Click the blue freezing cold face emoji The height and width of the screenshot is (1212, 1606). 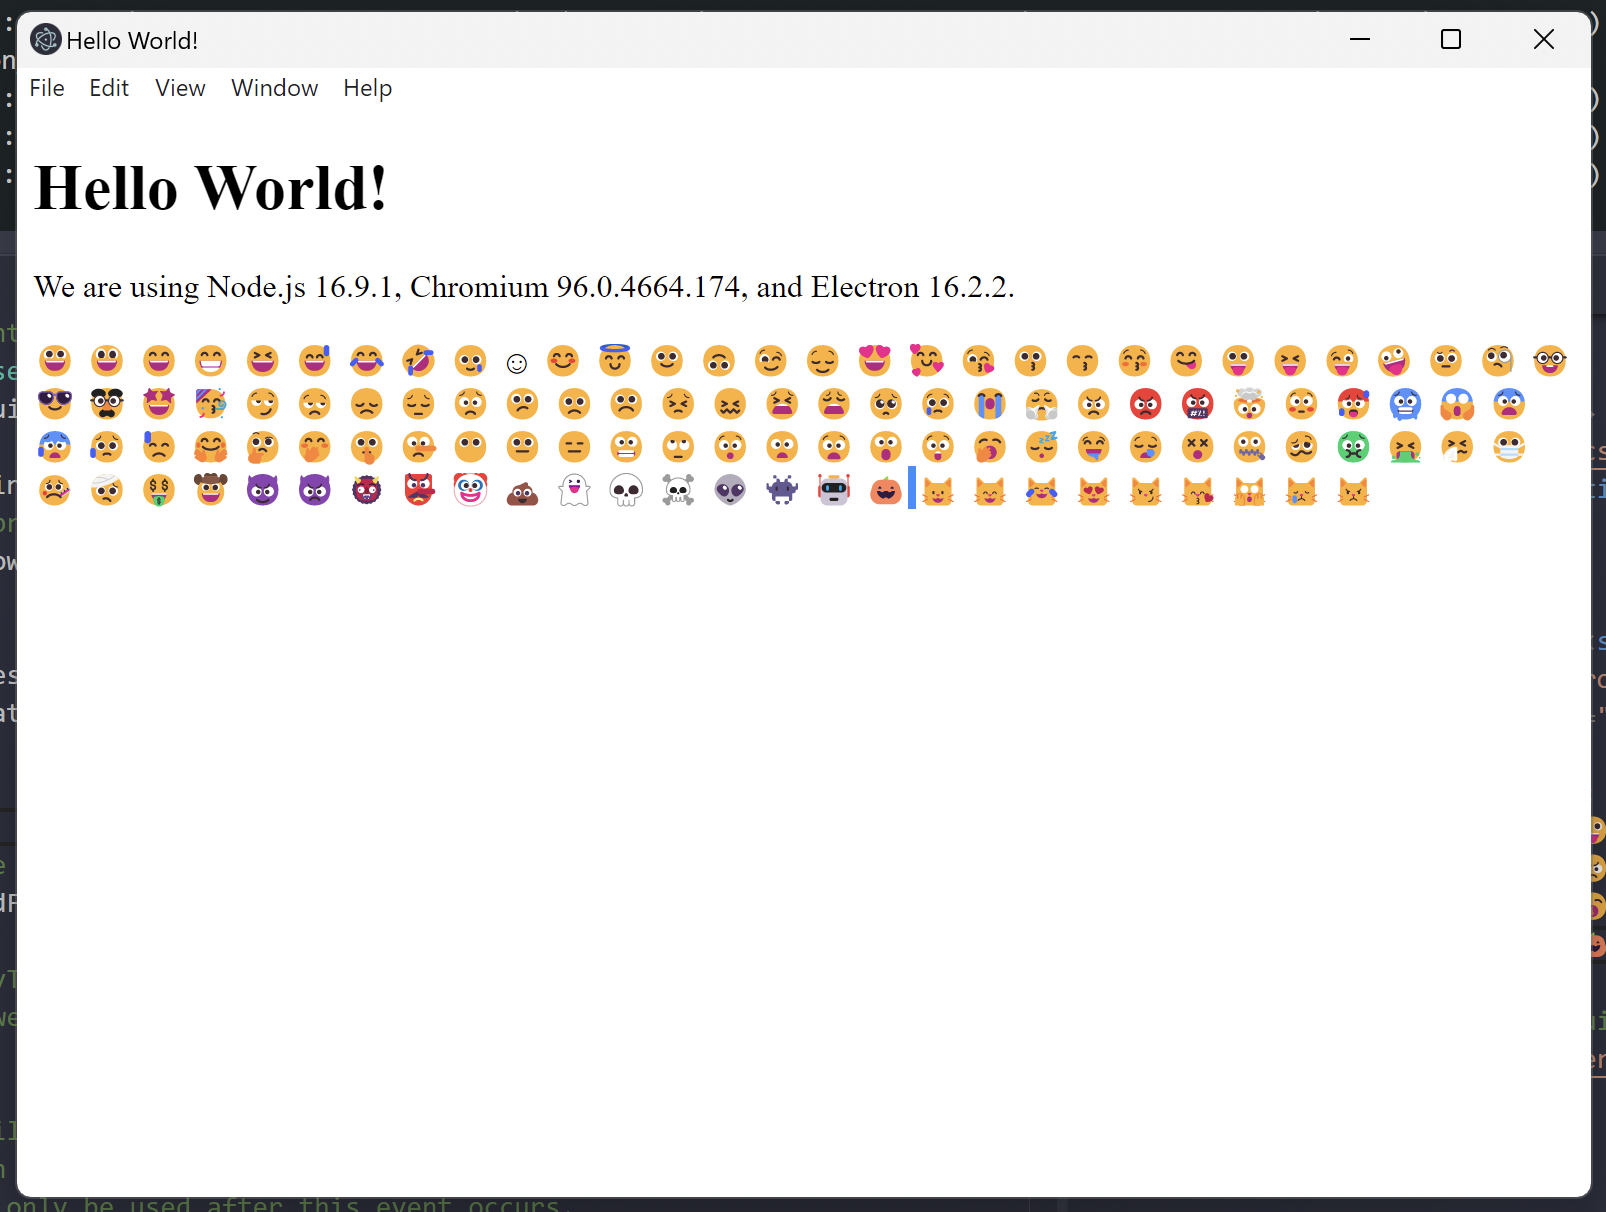tap(1406, 404)
